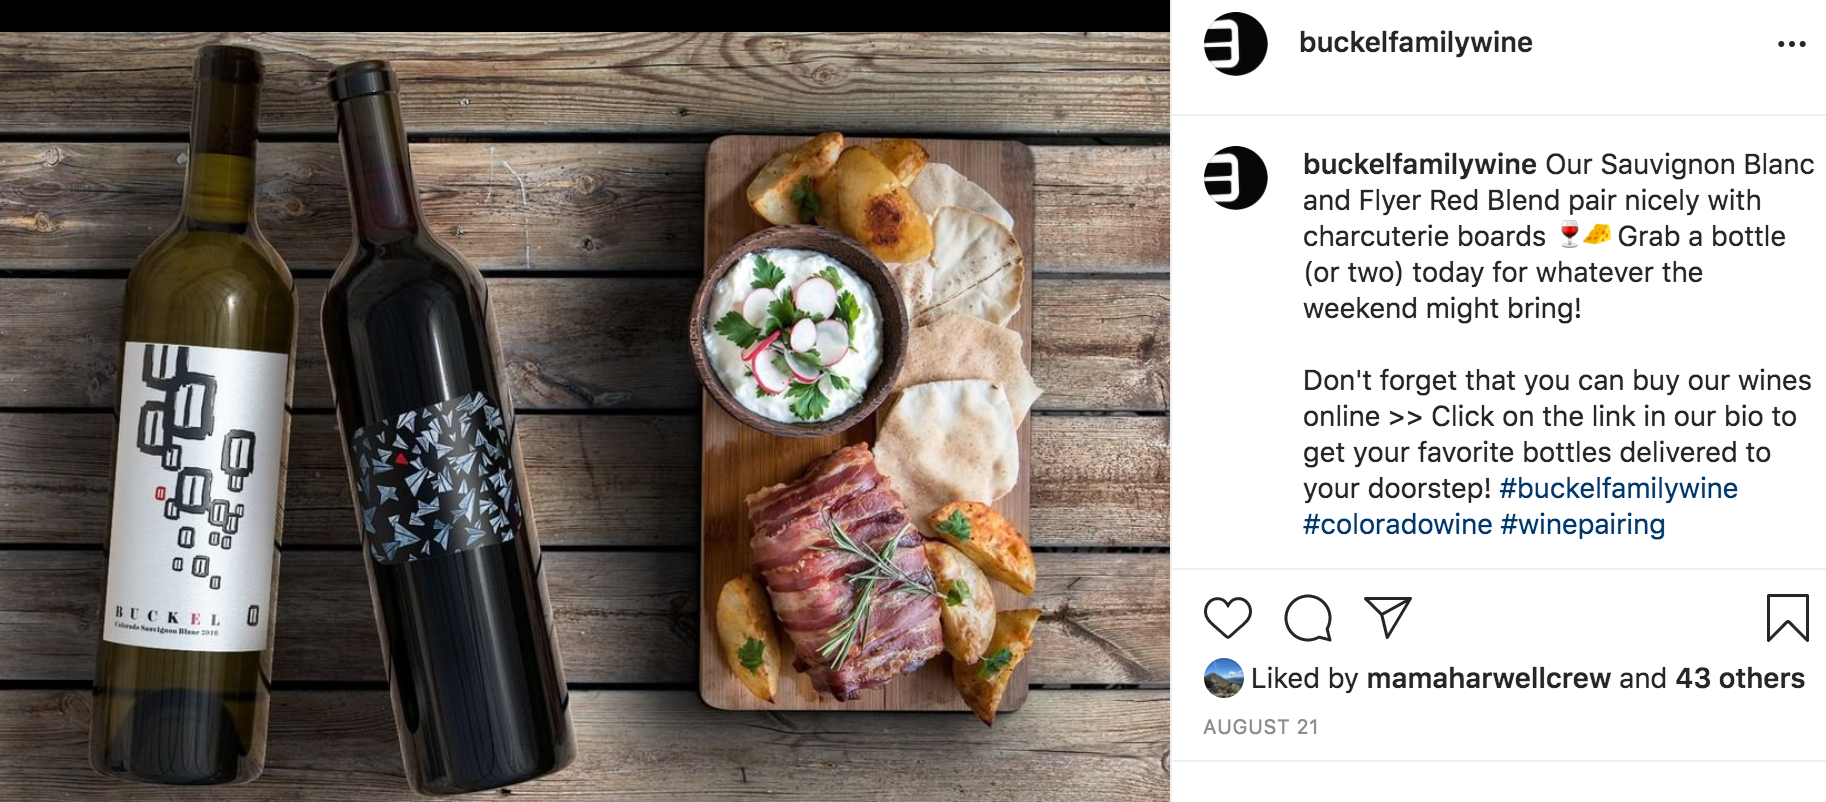Save post with the bookmark icon
The width and height of the screenshot is (1826, 802).
[x=1786, y=617]
